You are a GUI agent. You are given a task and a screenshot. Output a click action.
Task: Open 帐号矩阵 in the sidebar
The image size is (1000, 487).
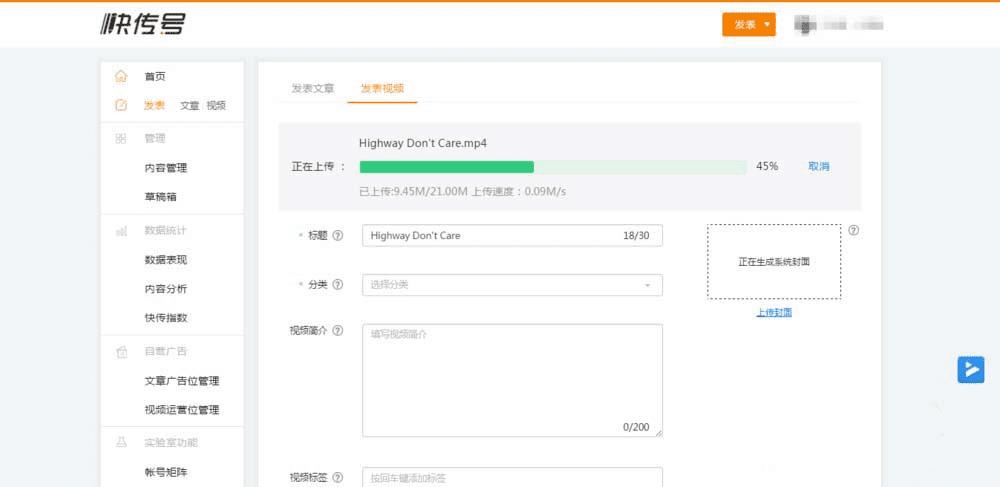click(166, 472)
